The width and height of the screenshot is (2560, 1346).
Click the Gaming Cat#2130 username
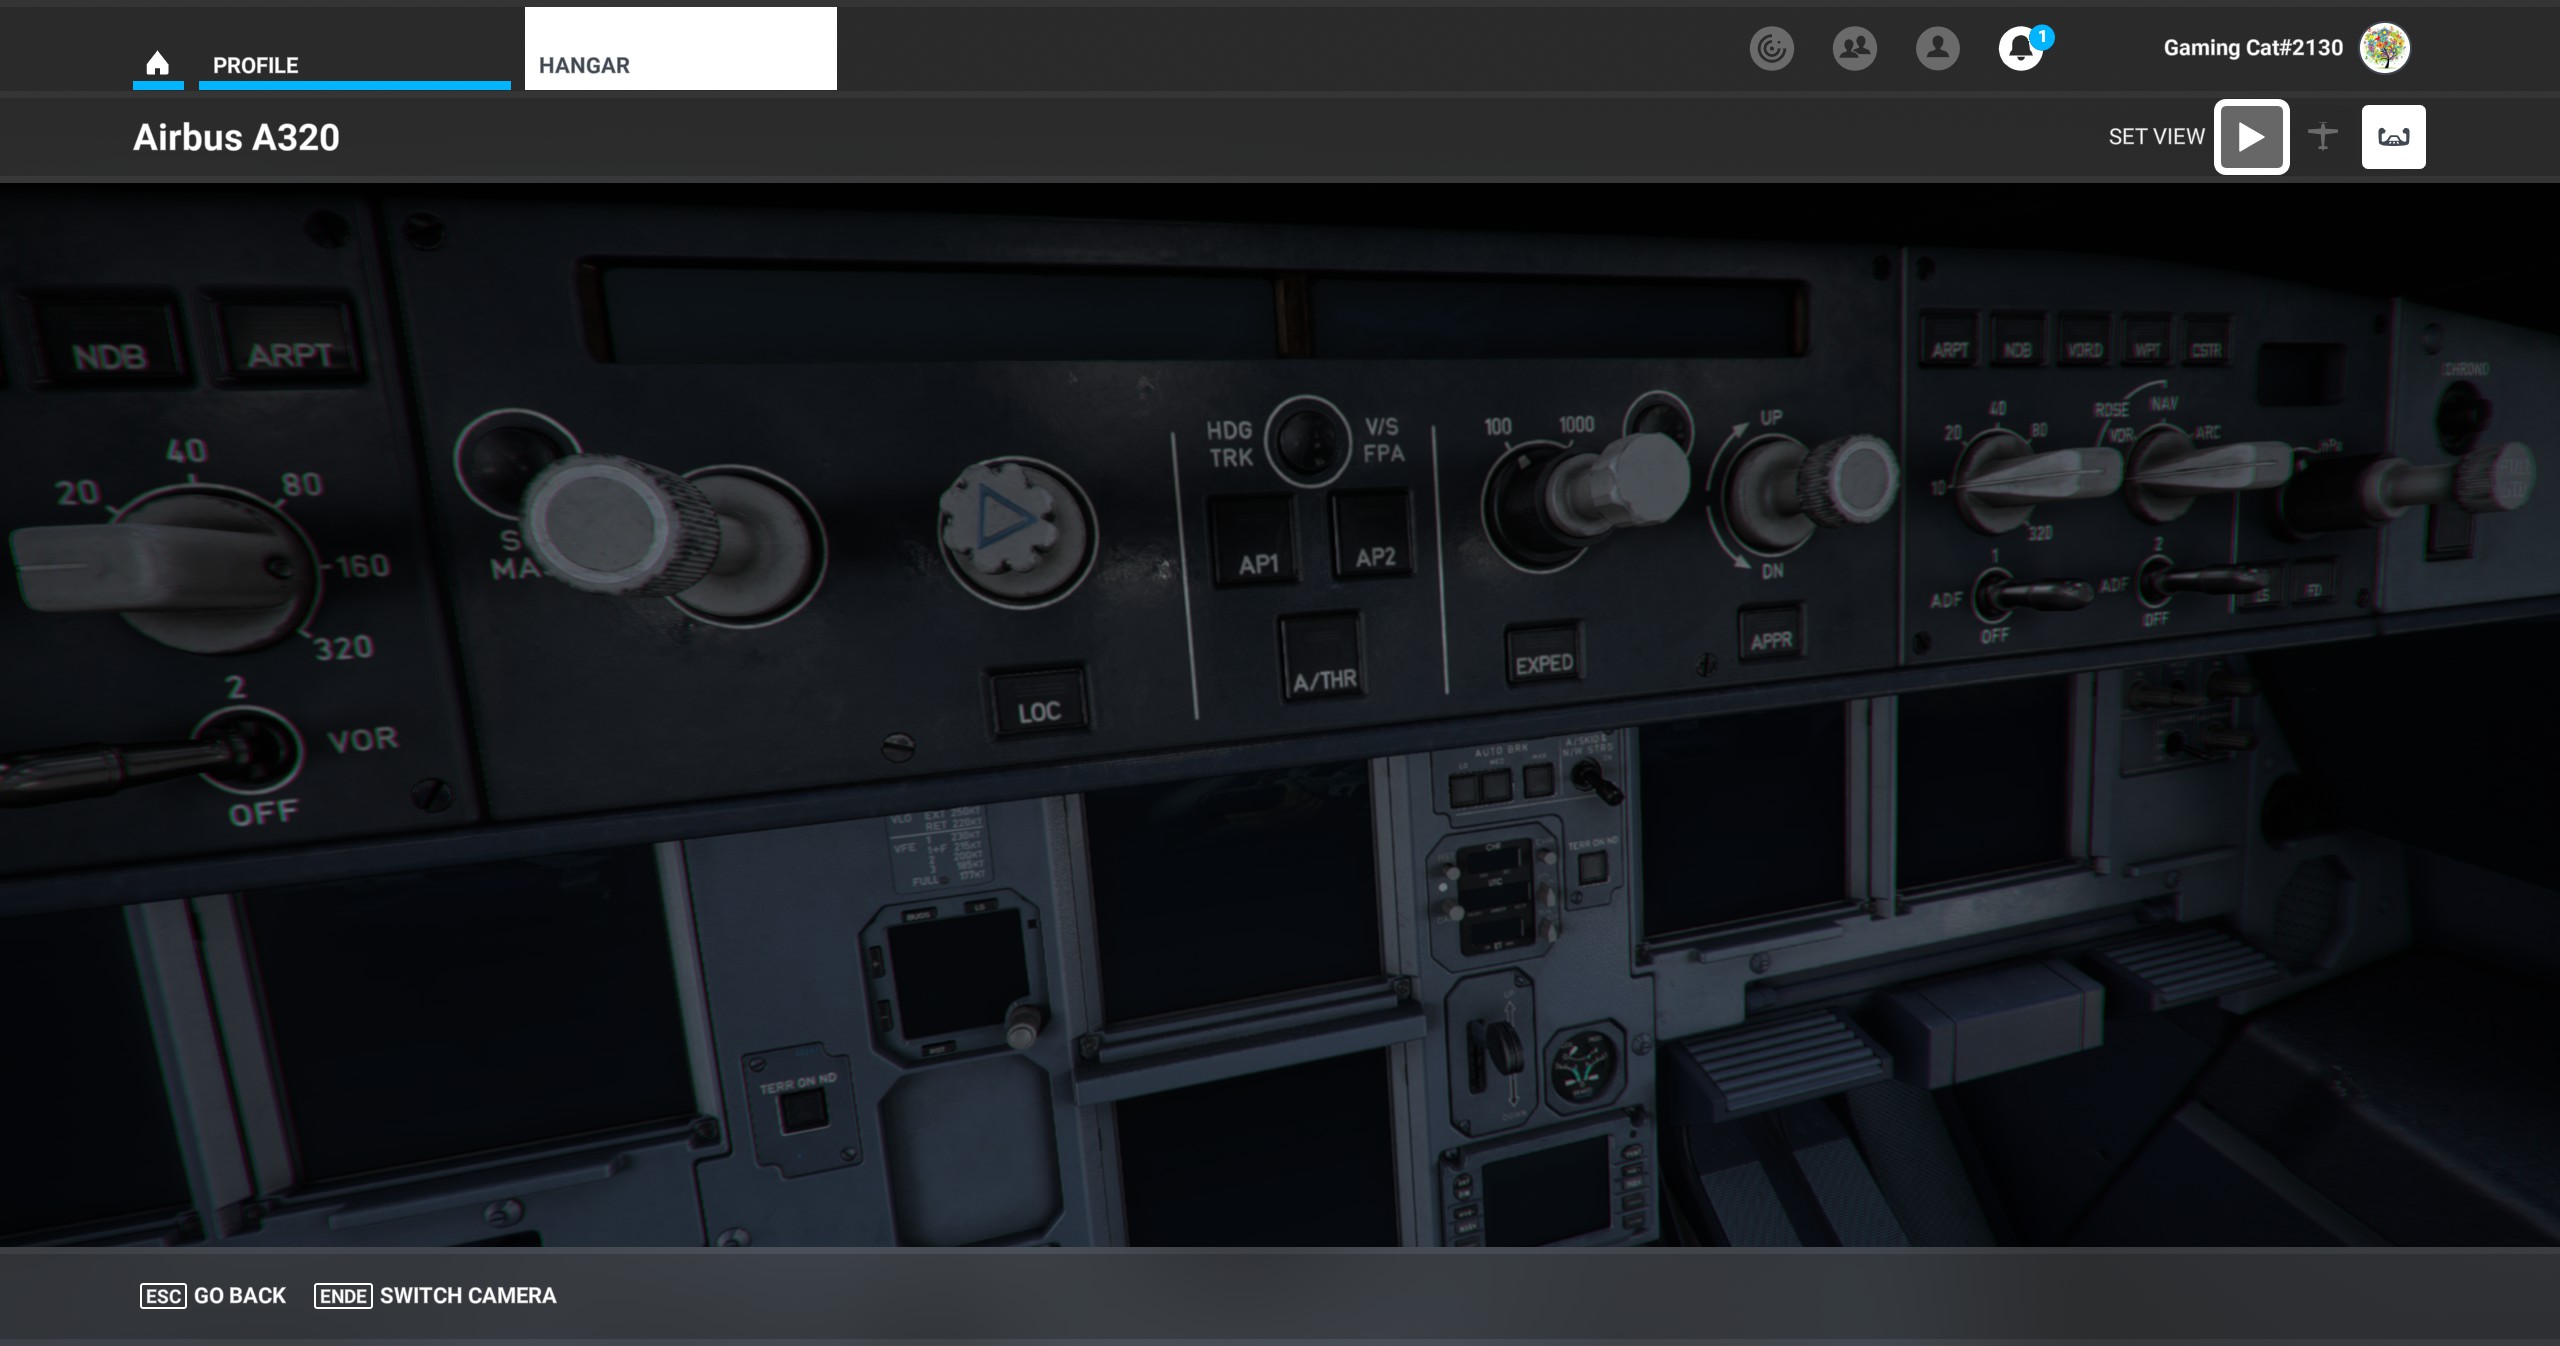coord(2253,48)
